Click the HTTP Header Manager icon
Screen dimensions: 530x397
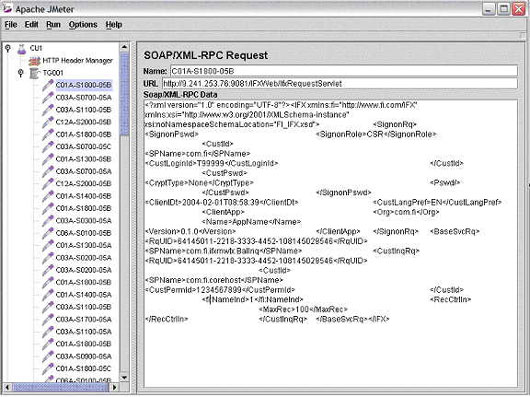click(34, 61)
